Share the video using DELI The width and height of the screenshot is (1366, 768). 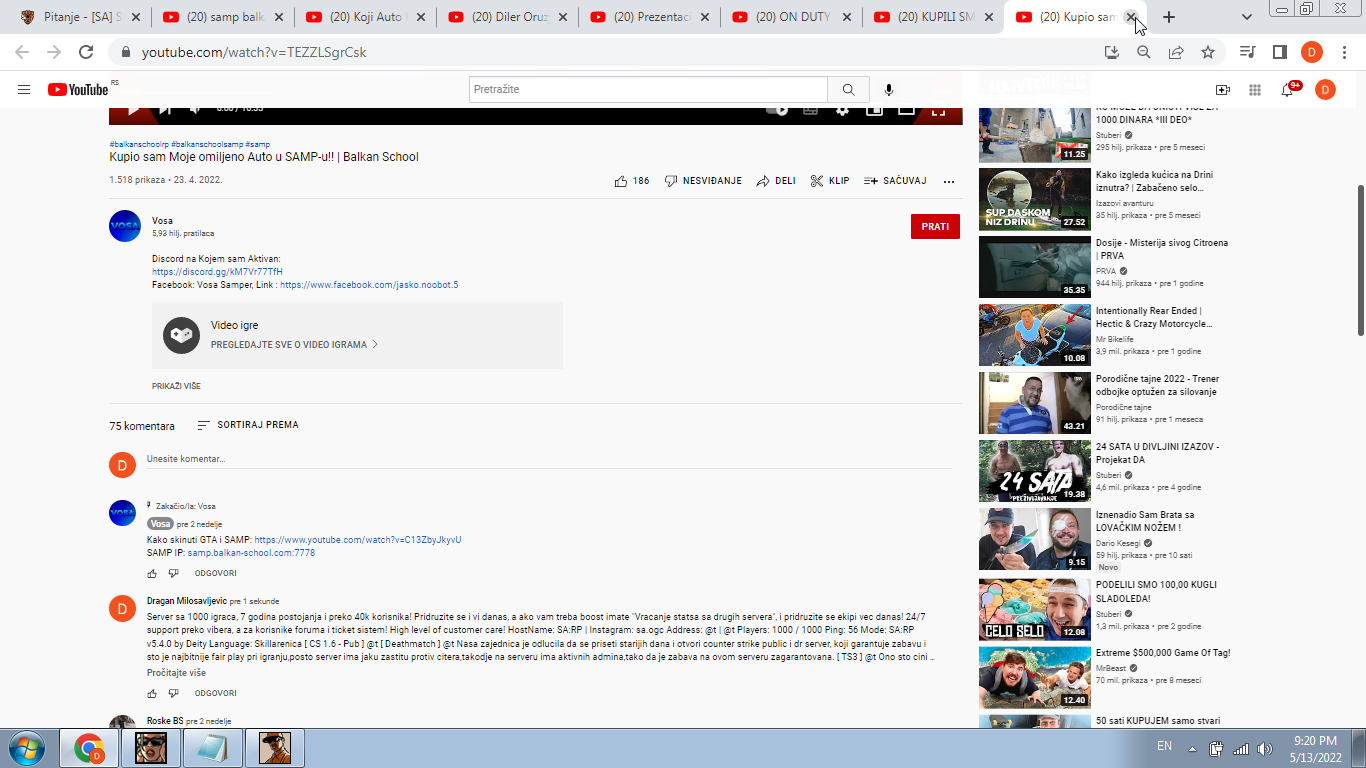tap(776, 181)
